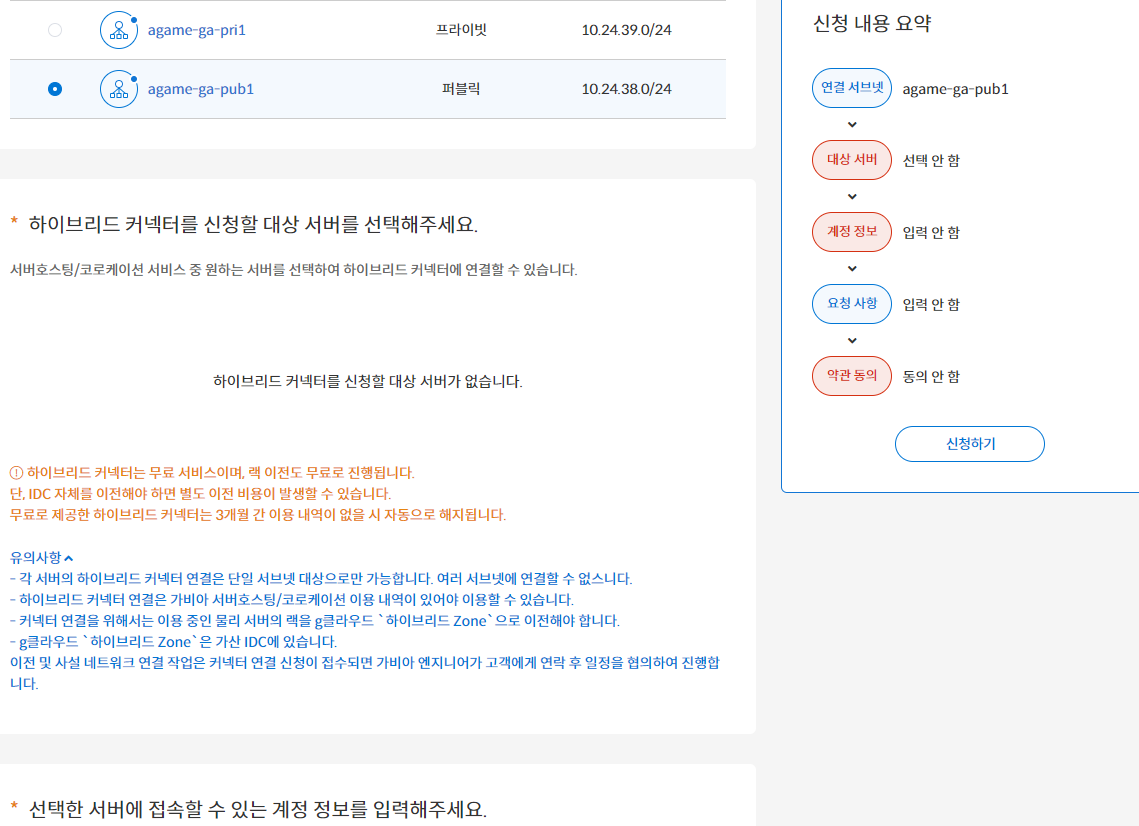Screen dimensions: 1139x826
Task: Click the 대상 서버 step badge
Action: 851,160
